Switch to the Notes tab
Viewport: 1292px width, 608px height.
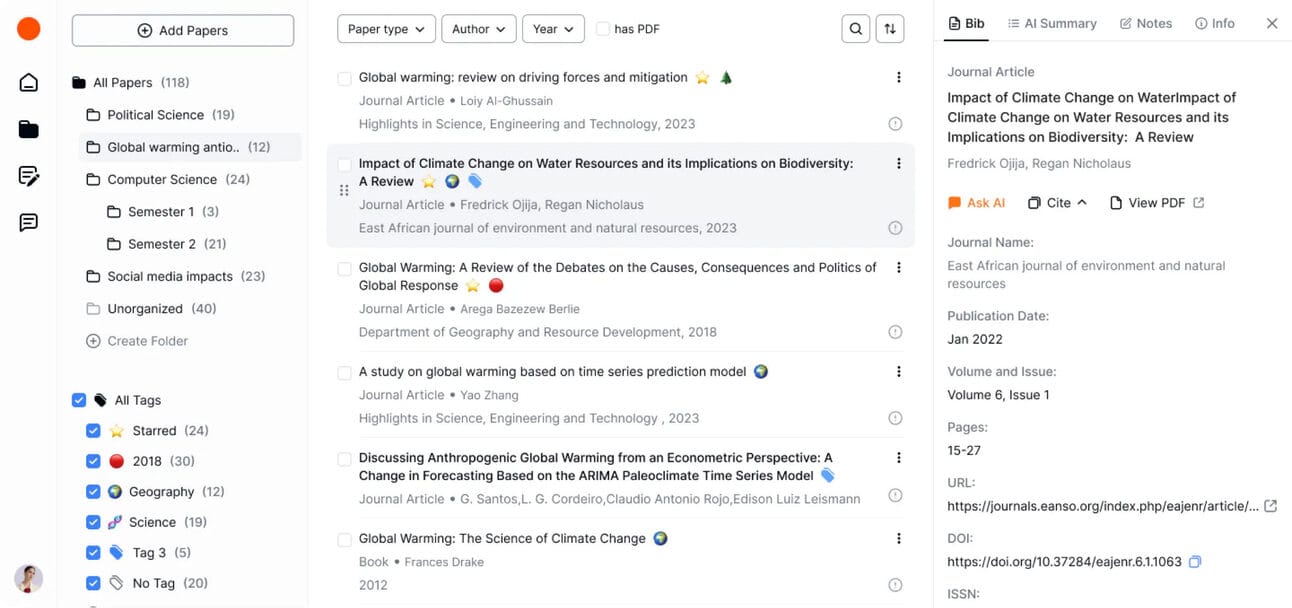[1146, 23]
